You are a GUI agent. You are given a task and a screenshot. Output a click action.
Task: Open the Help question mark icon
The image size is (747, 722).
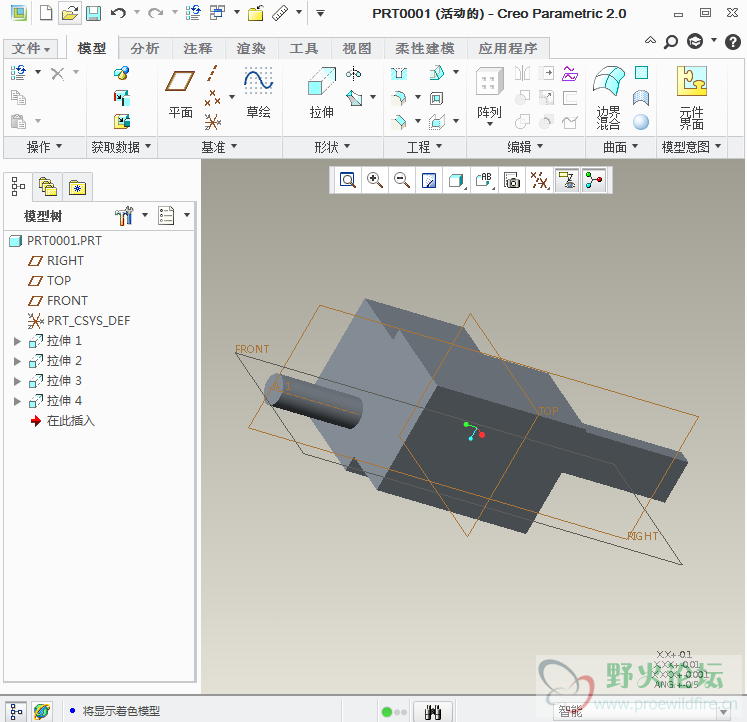(x=733, y=42)
